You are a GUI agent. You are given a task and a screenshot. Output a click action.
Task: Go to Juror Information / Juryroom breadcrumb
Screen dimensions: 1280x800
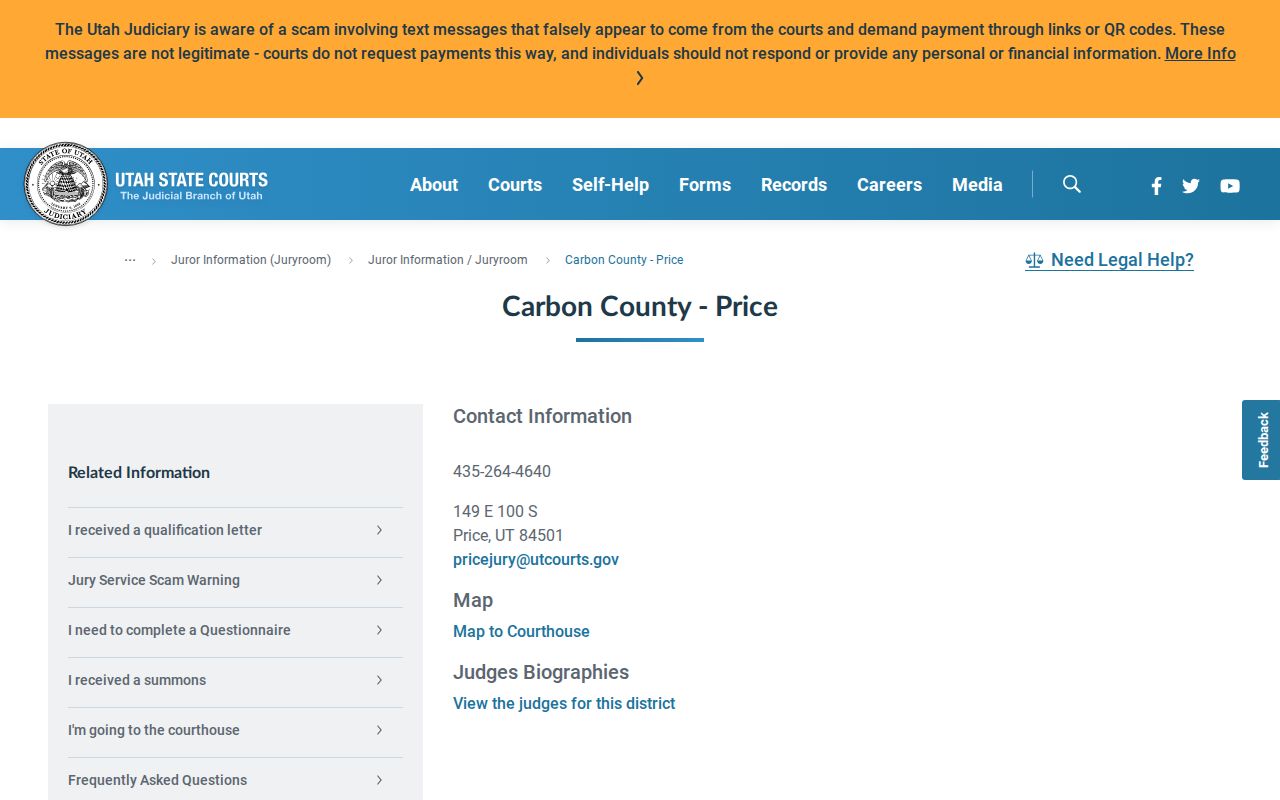pos(448,260)
